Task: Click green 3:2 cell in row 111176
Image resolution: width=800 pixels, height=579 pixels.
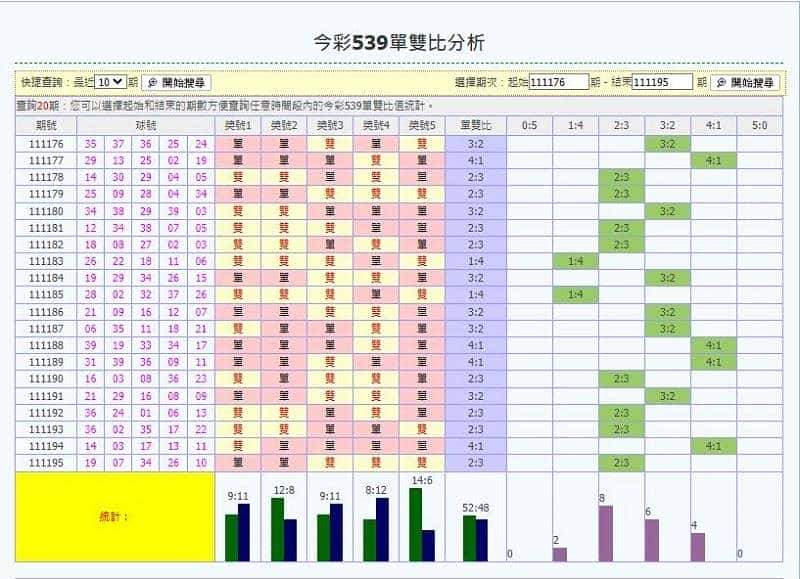Action: coord(667,144)
